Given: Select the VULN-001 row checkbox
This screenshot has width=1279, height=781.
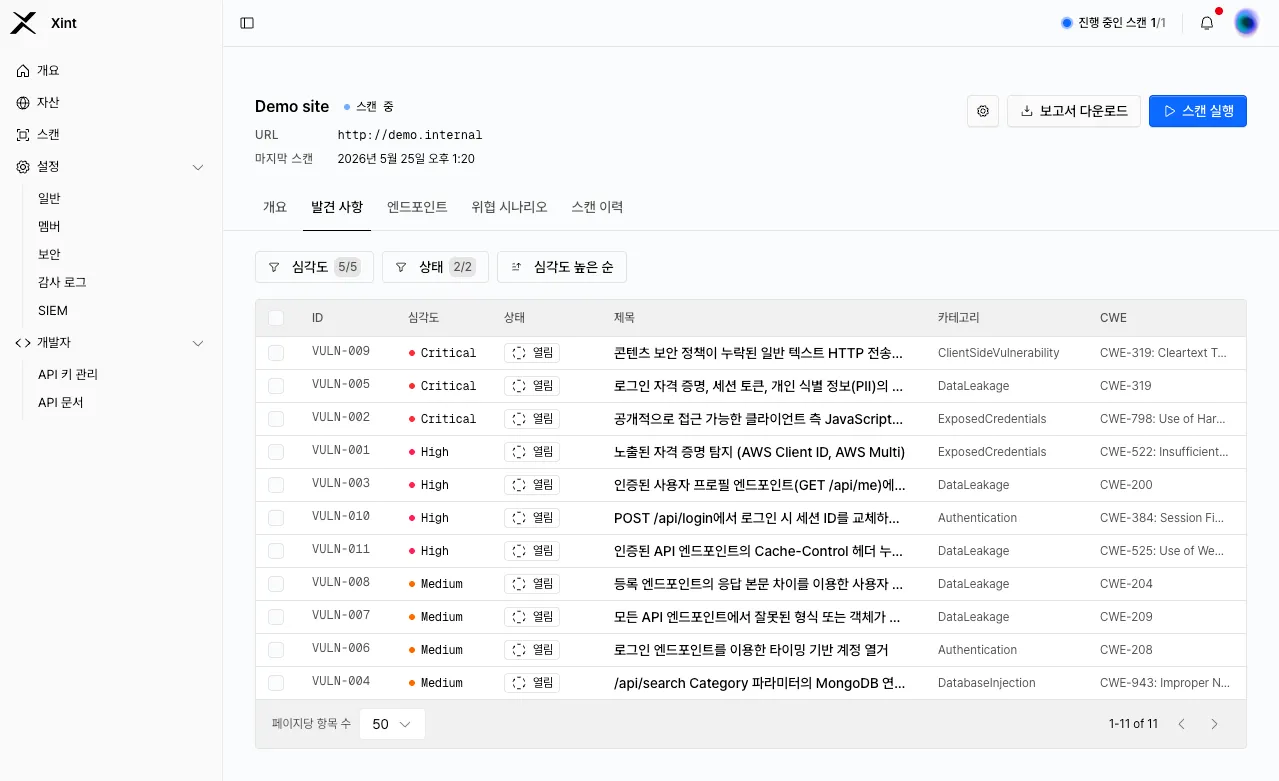Looking at the screenshot, I should (276, 452).
